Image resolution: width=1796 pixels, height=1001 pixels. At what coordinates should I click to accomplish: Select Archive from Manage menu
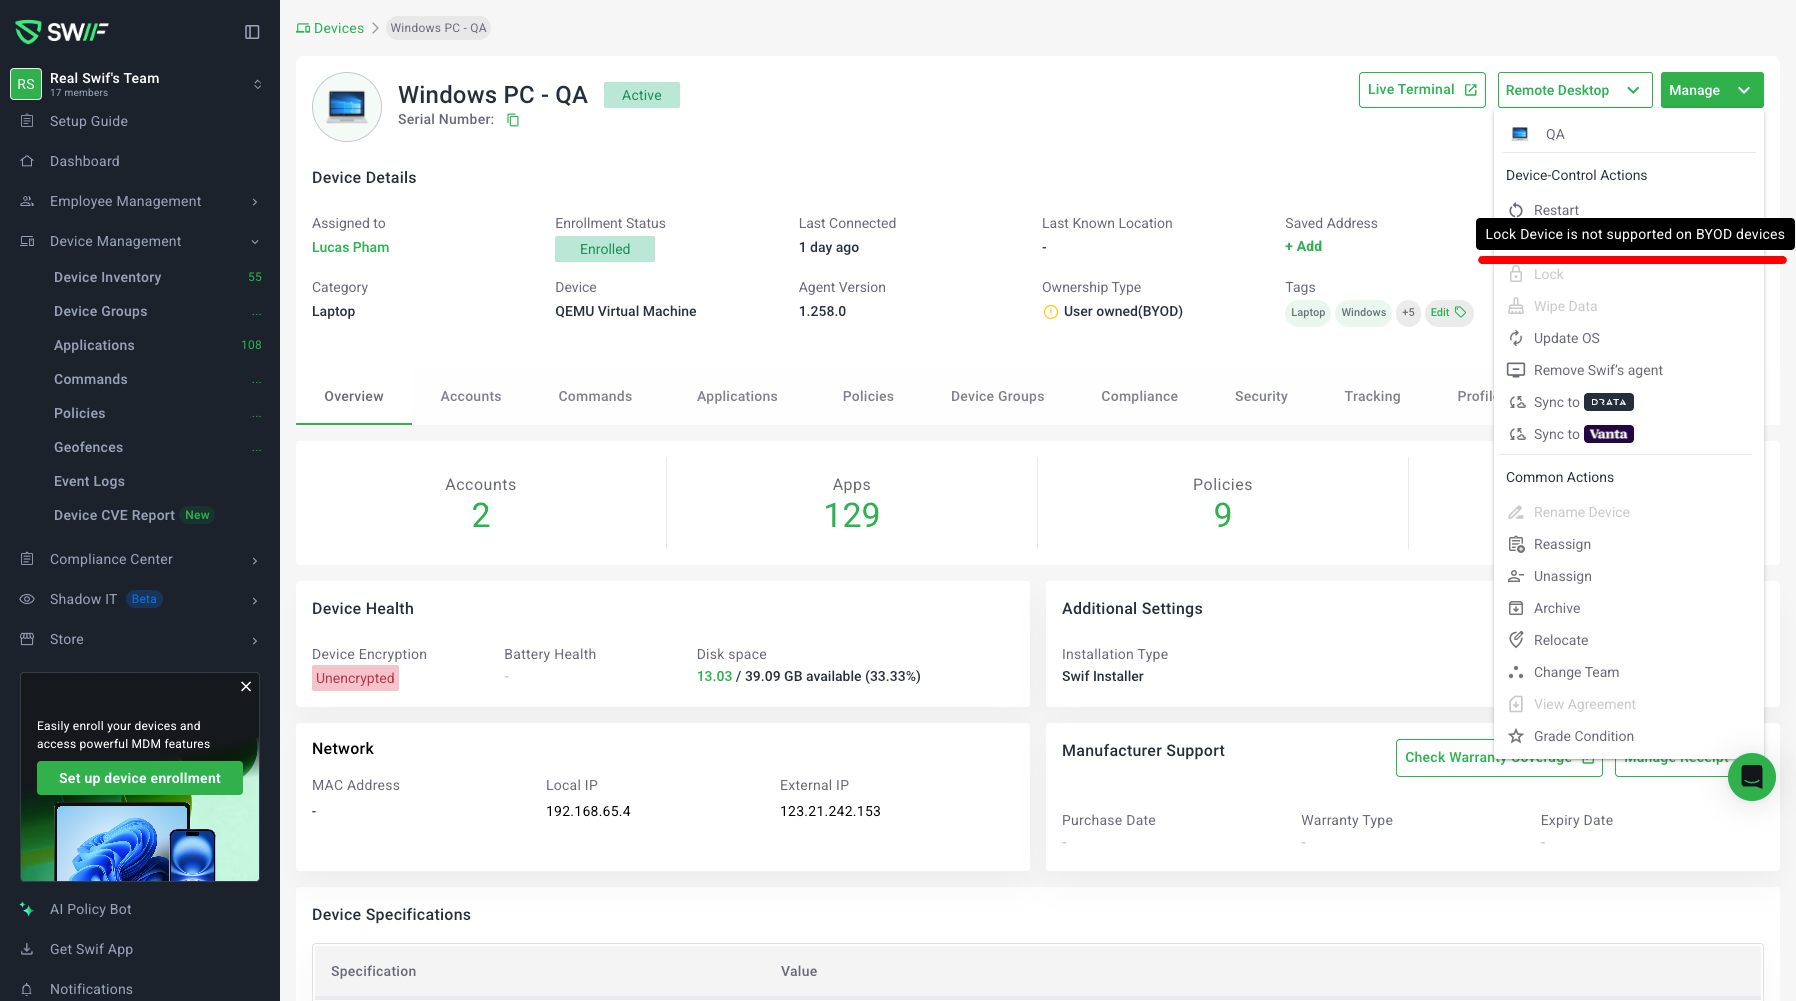point(1556,608)
